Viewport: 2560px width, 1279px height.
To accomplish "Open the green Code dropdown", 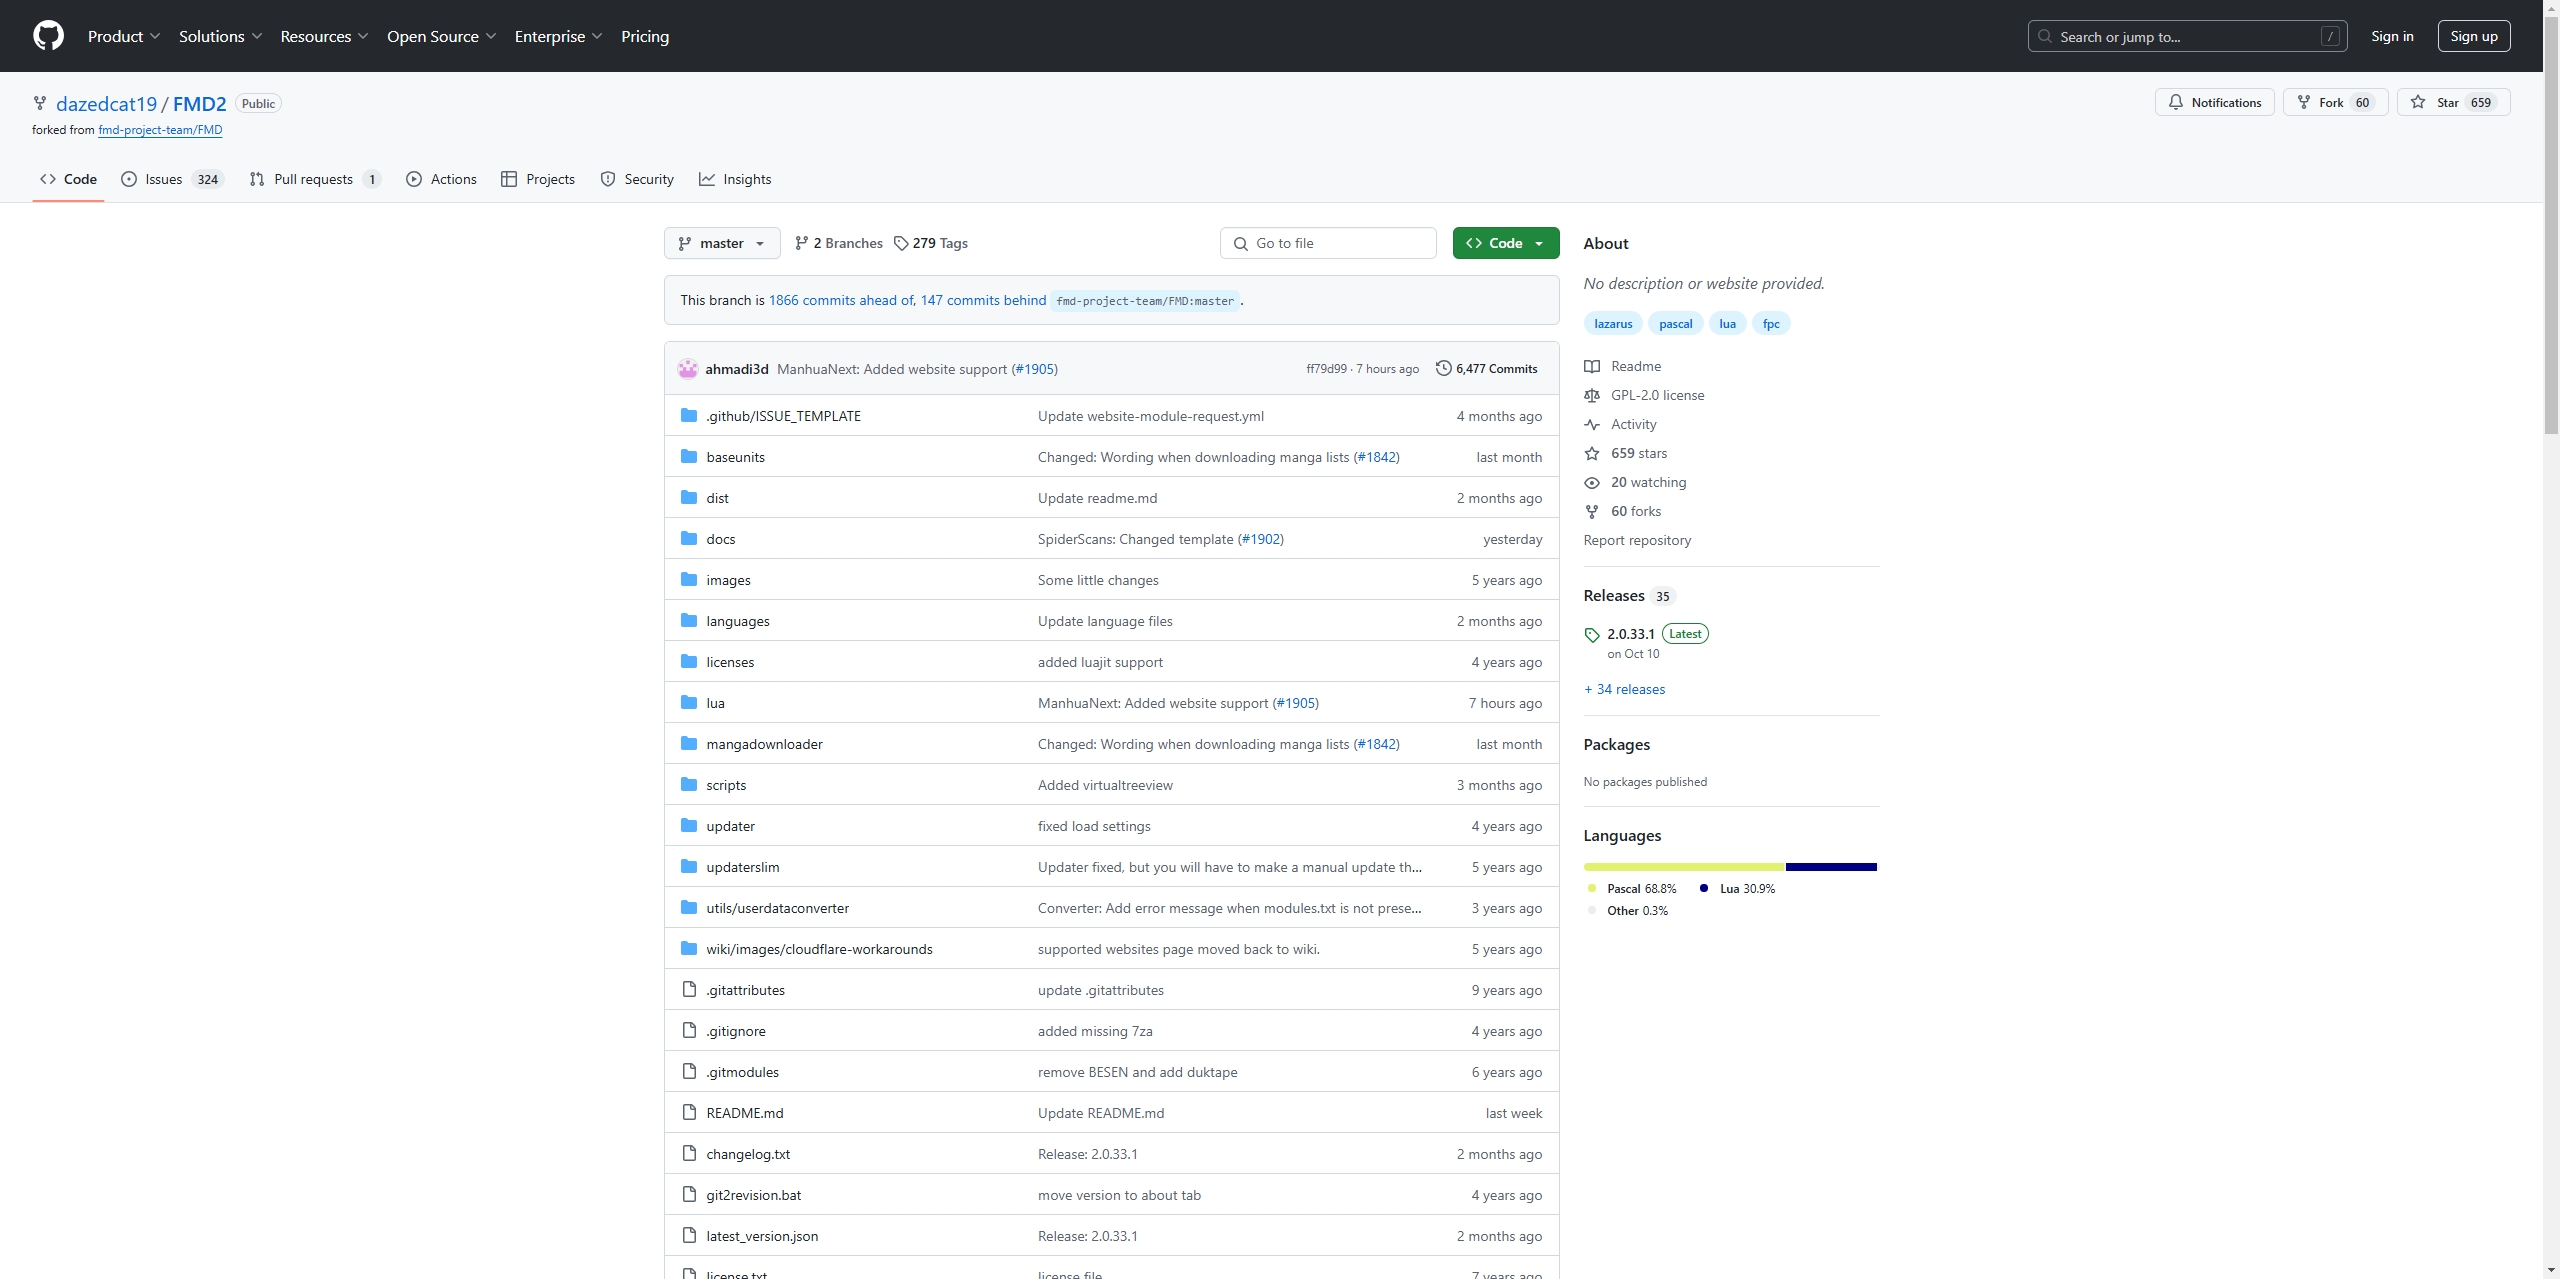I will click(1505, 243).
